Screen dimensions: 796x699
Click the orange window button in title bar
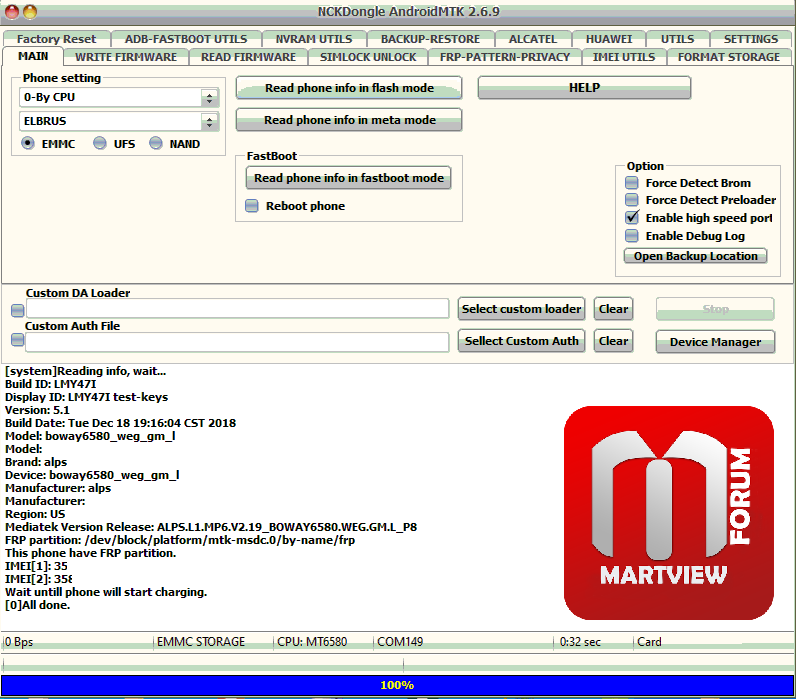[x=30, y=12]
